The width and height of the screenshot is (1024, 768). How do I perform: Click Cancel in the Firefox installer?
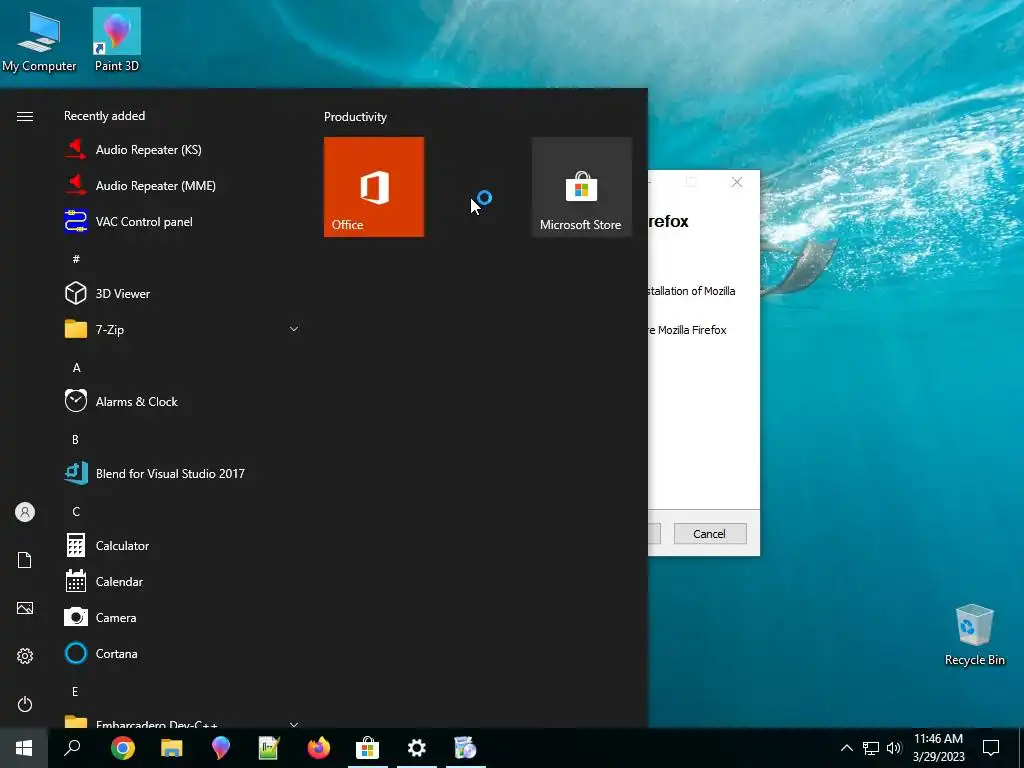[x=710, y=534]
